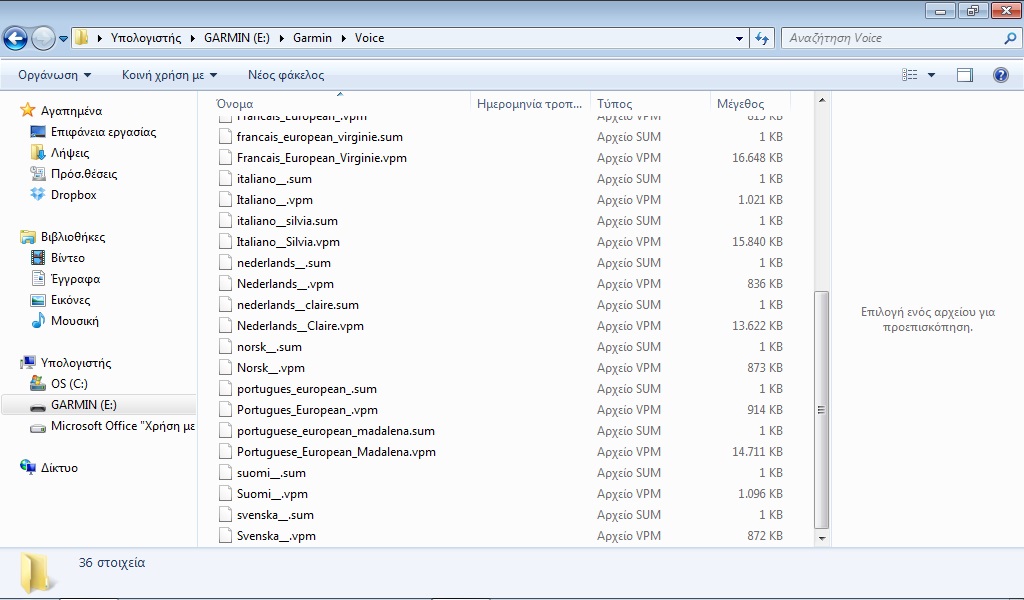The image size is (1024, 600).
Task: Expand breadcrumb arrow after GARMIN (E:)
Action: pyautogui.click(x=281, y=39)
